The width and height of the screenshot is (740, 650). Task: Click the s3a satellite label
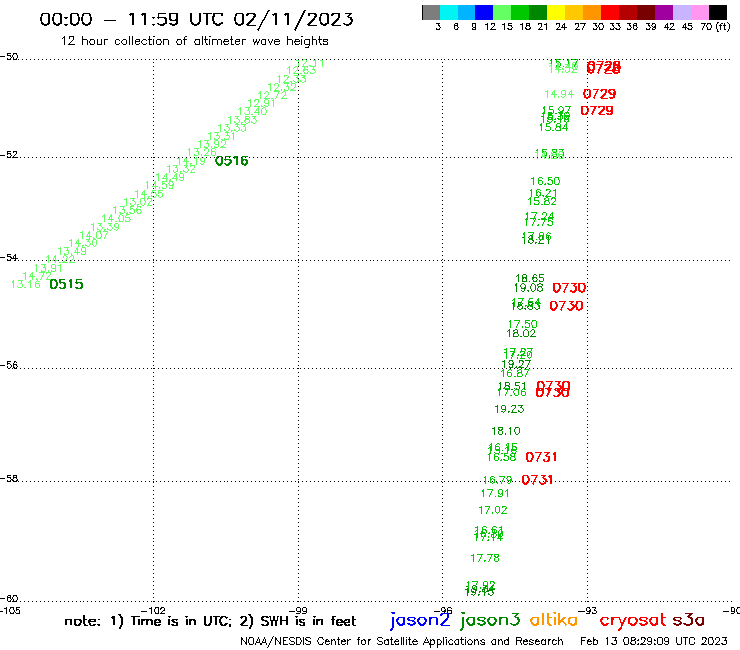coord(689,620)
